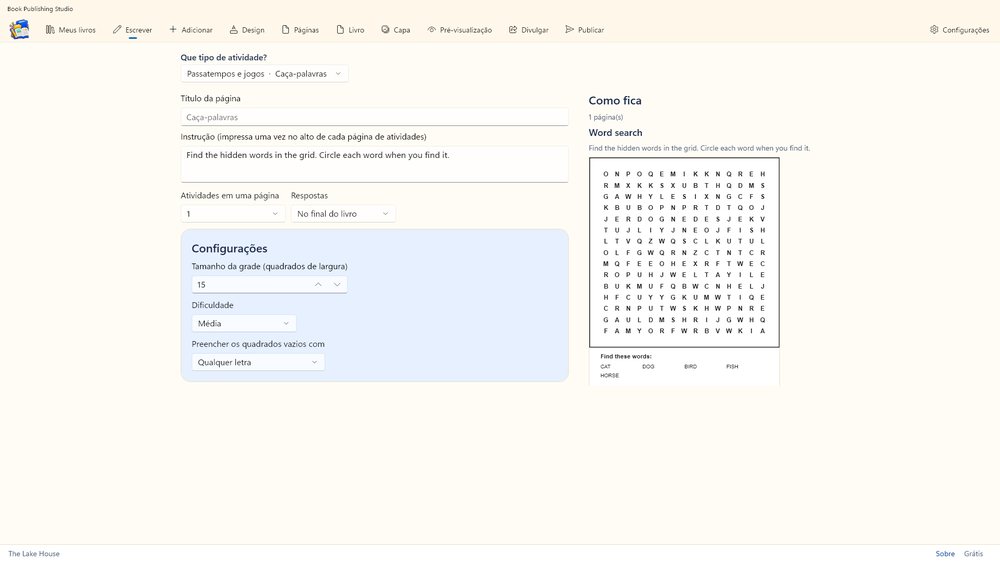This screenshot has width=1000, height=562.
Task: Click the Configurações gear icon
Action: point(934,29)
